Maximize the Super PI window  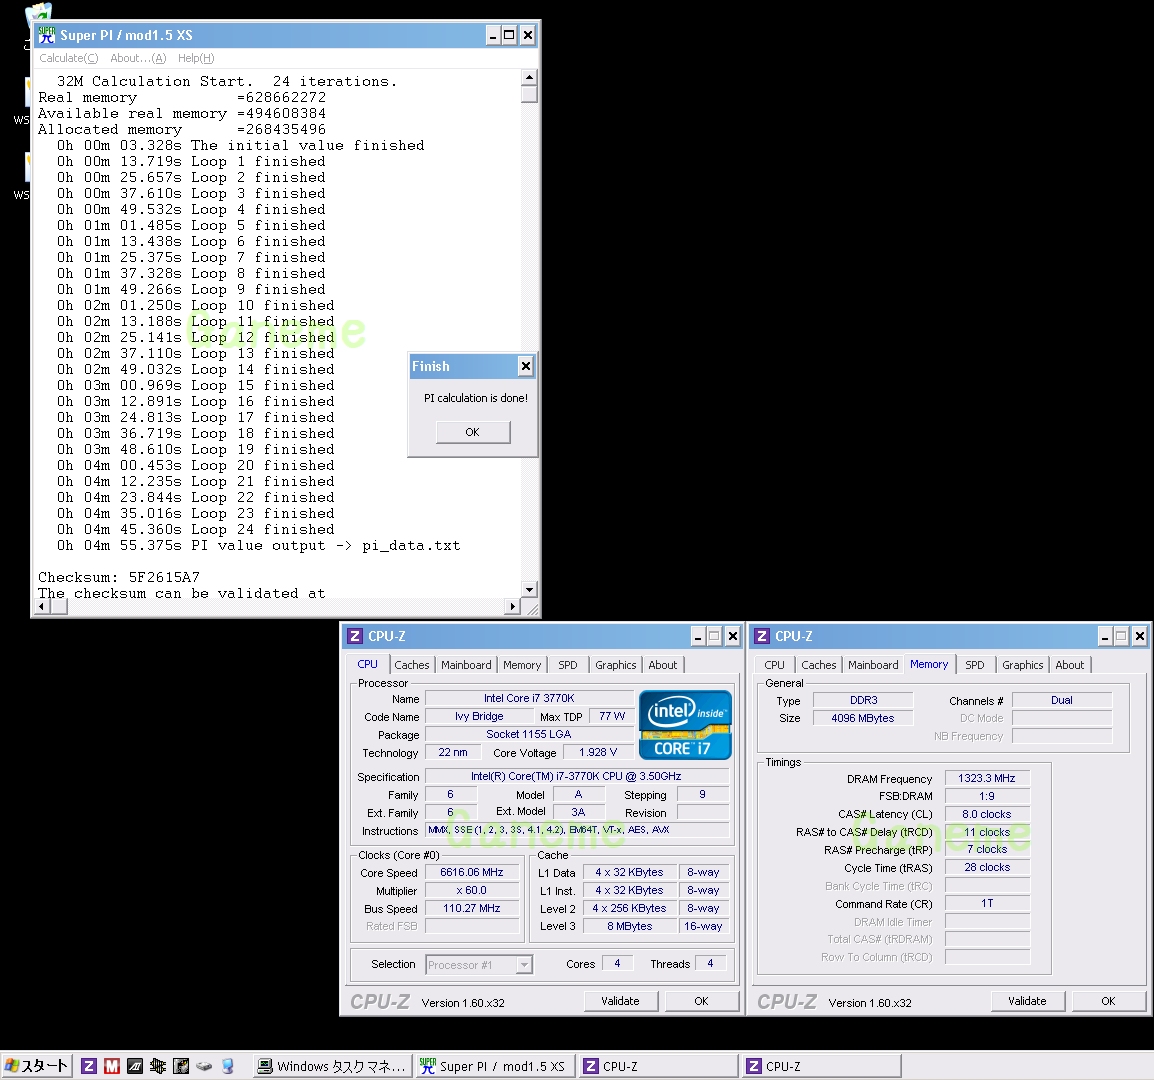[509, 35]
